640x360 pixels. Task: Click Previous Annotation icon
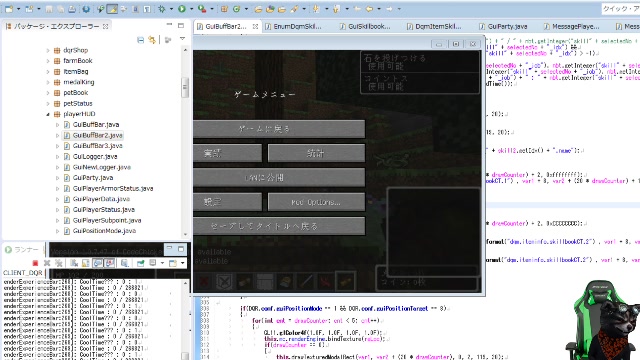point(336,9)
